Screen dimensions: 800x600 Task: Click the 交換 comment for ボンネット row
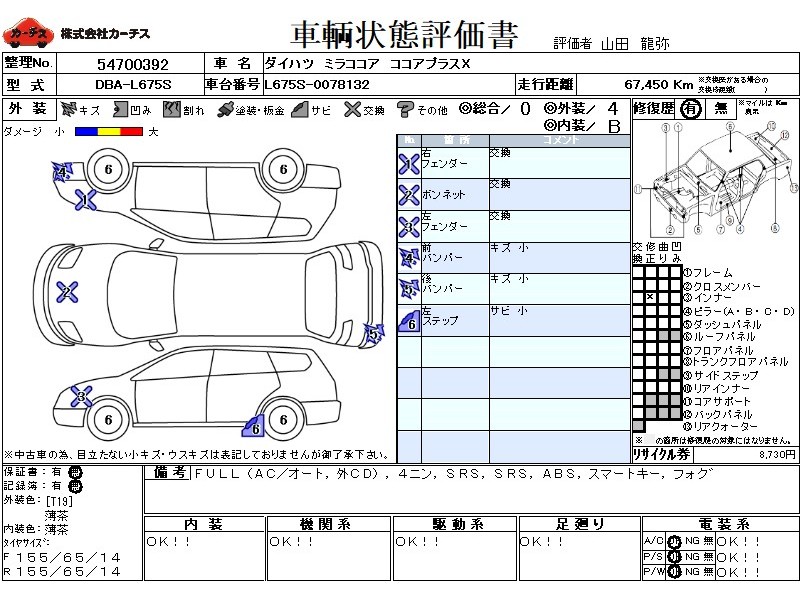pyautogui.click(x=500, y=184)
